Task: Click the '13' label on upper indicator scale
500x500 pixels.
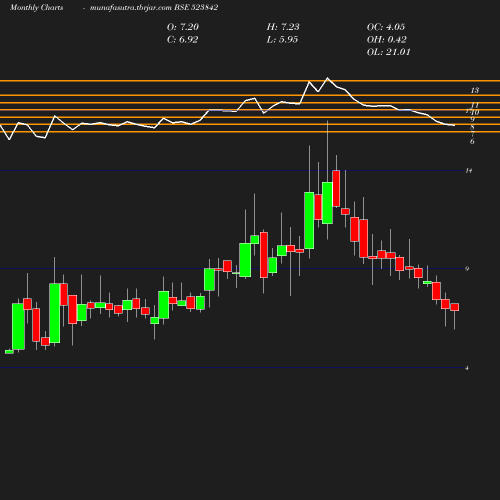Action: pyautogui.click(x=475, y=90)
